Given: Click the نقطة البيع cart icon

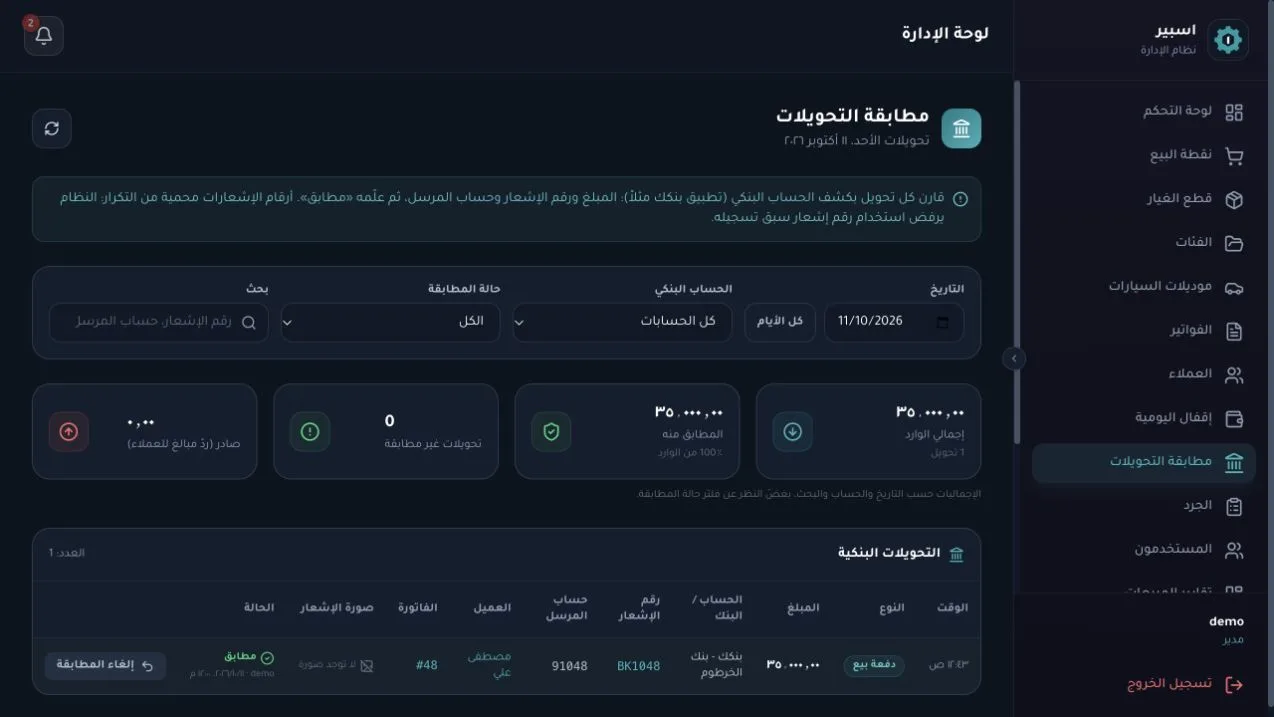Looking at the screenshot, I should [1234, 156].
